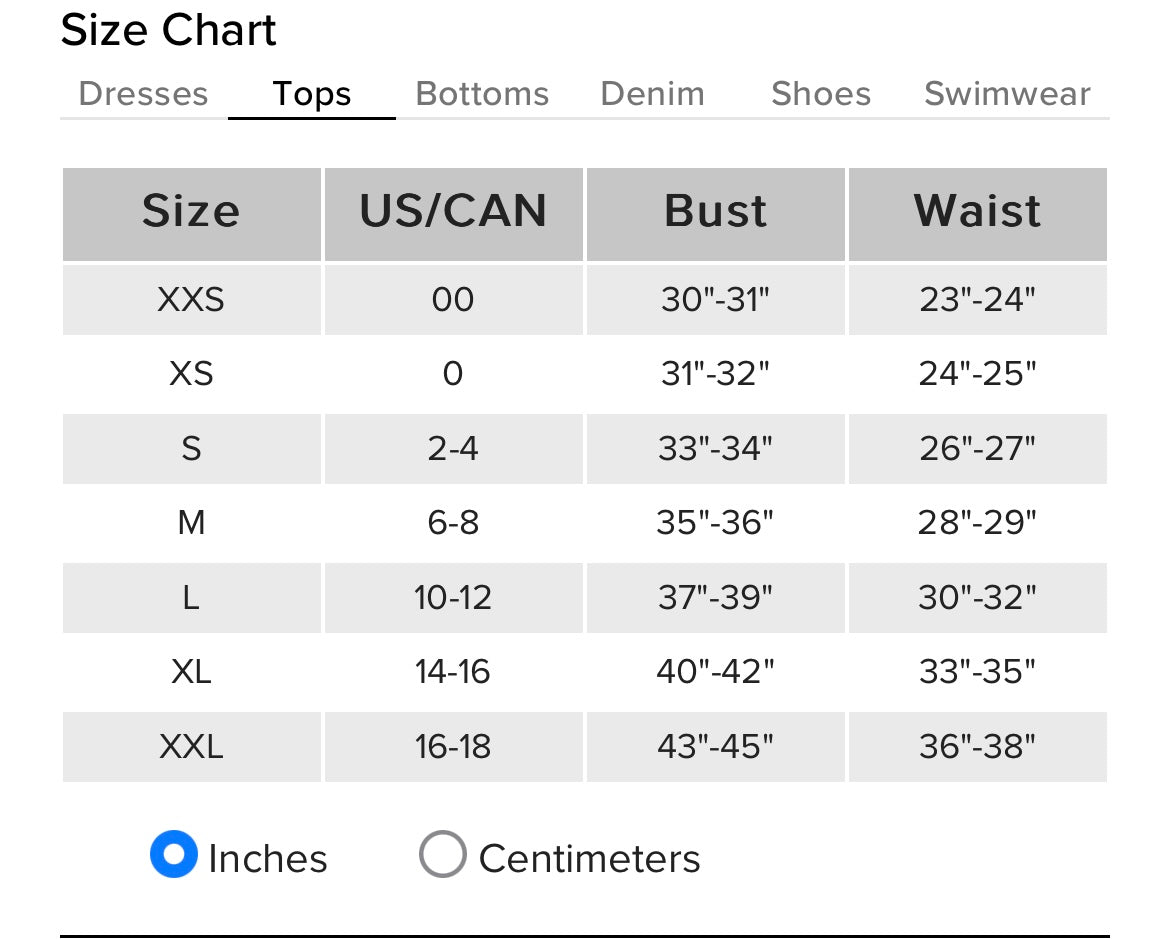
Task: Open the Shoes size tab
Action: pyautogui.click(x=821, y=94)
